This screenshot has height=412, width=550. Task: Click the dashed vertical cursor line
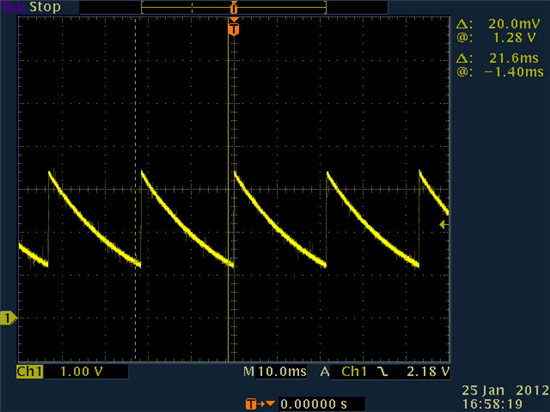[136, 189]
